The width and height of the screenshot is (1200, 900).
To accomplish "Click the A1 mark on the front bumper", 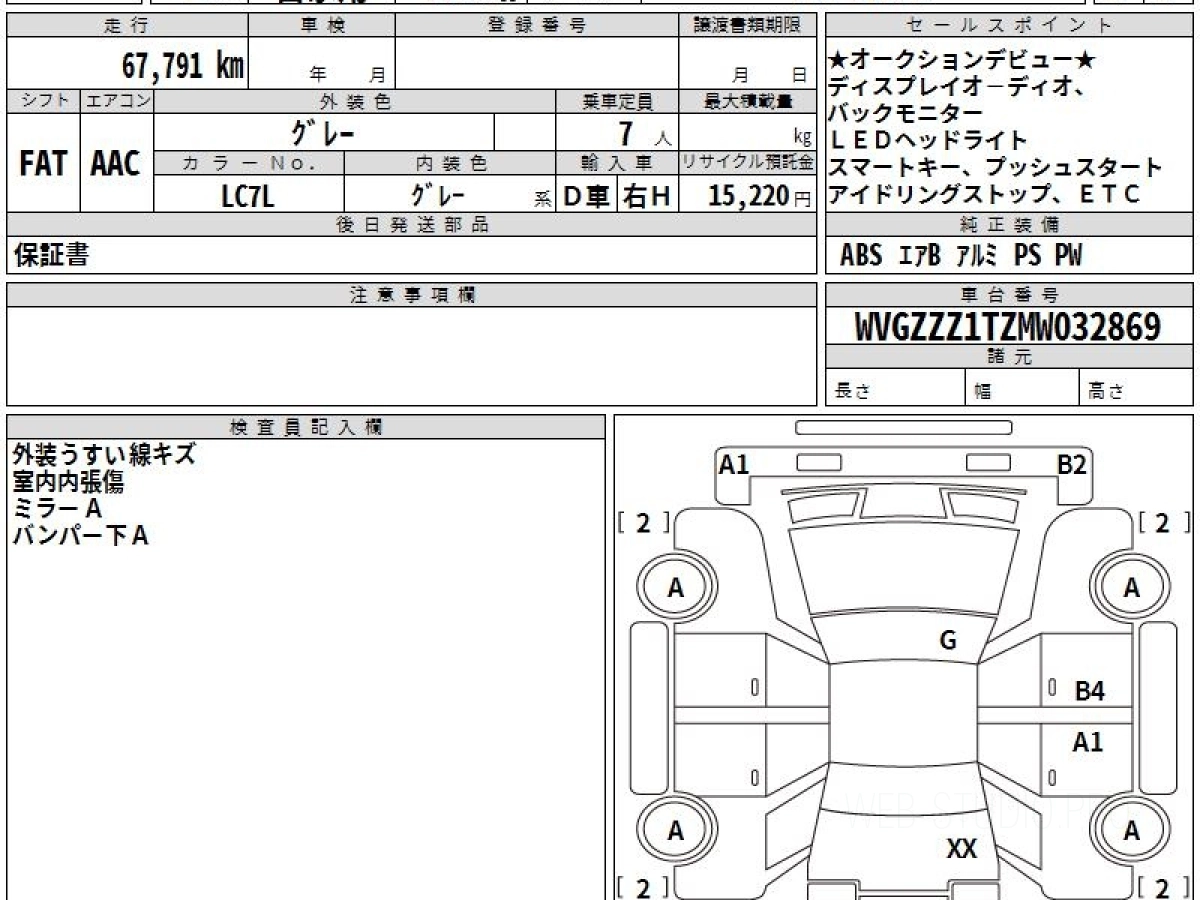I will 734,464.
